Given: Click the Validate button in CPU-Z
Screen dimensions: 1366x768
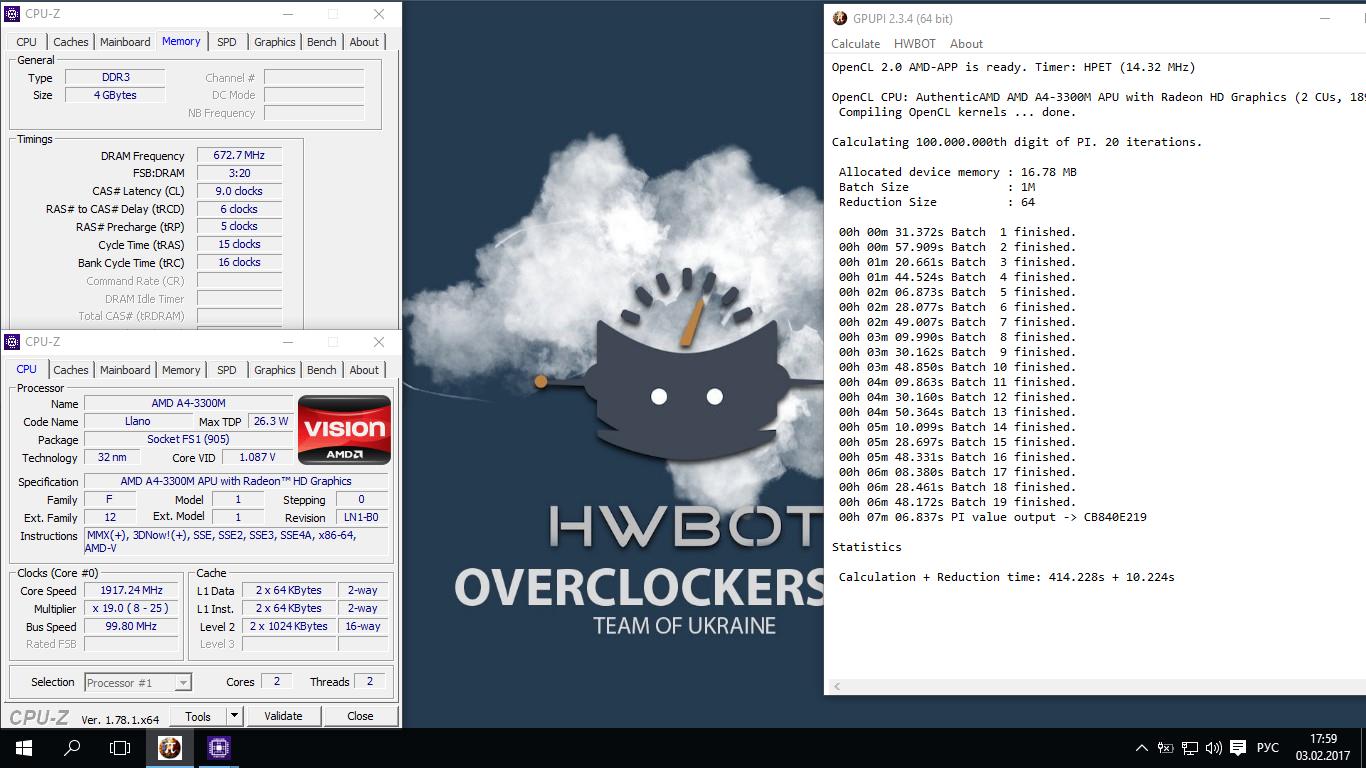Looking at the screenshot, I should [283, 716].
